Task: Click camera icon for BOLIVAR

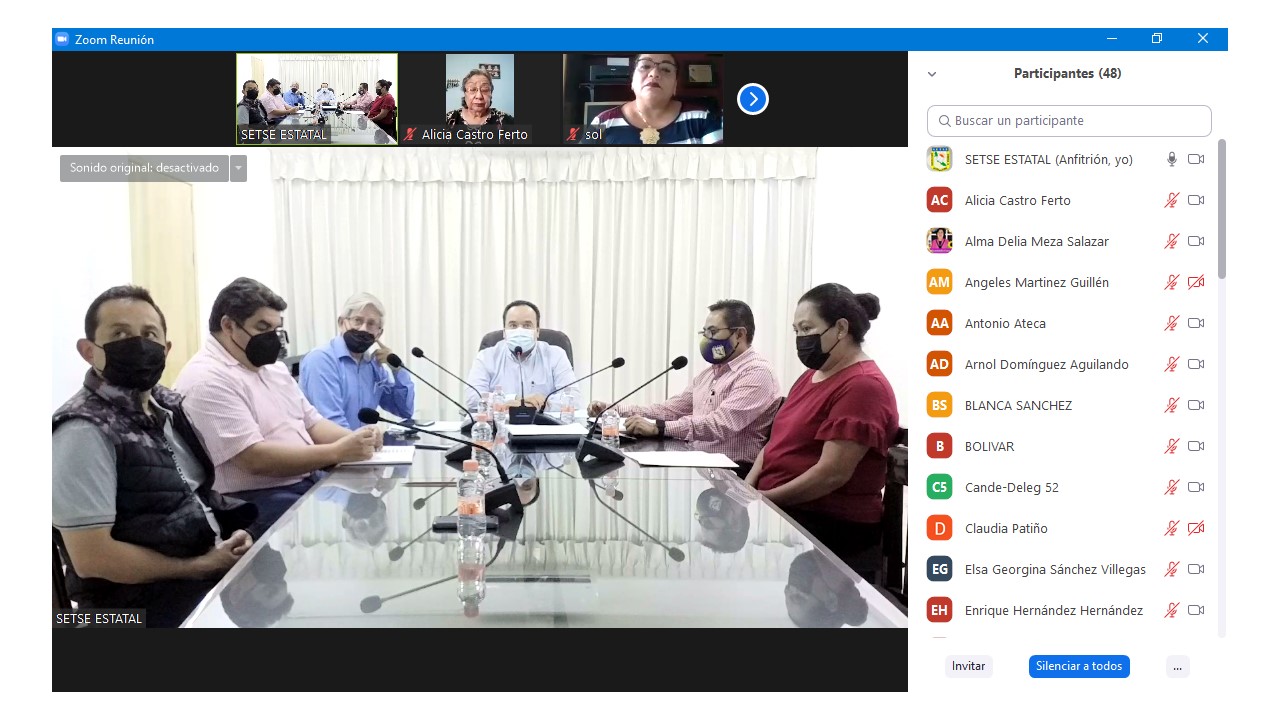Action: click(1196, 446)
